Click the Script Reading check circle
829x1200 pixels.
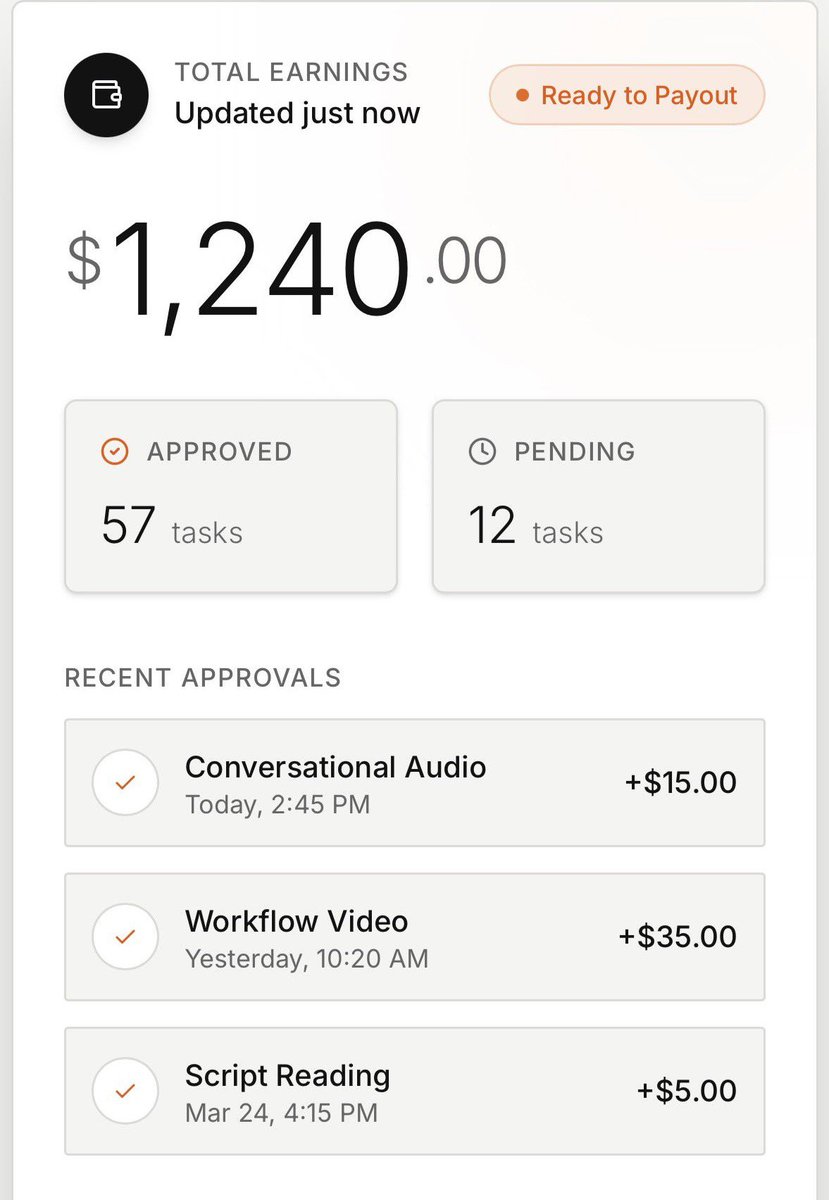[x=125, y=1091]
